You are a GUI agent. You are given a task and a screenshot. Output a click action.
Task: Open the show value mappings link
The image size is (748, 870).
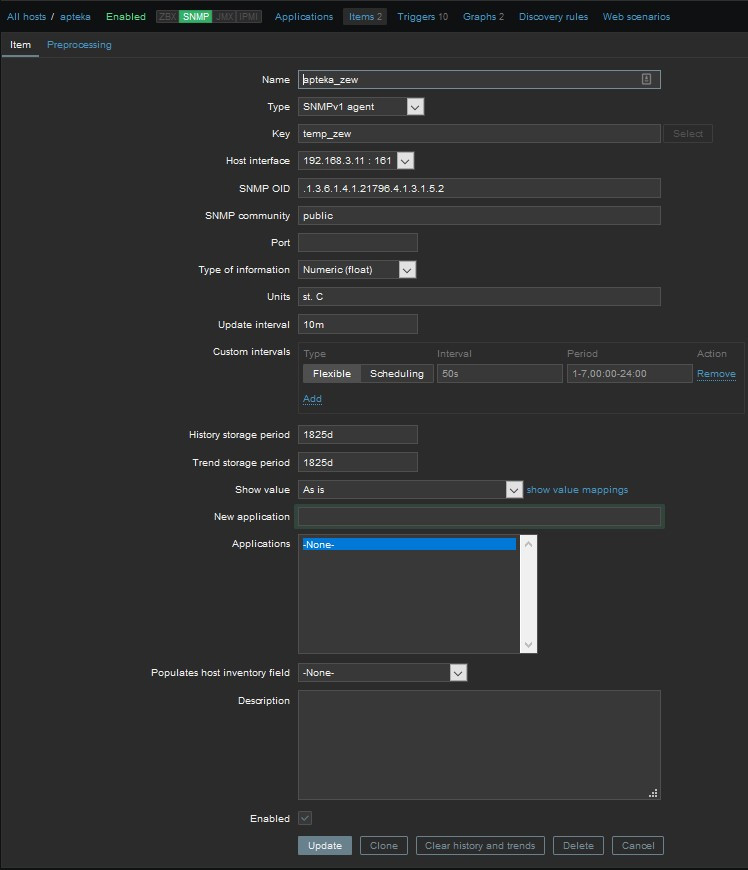click(577, 490)
